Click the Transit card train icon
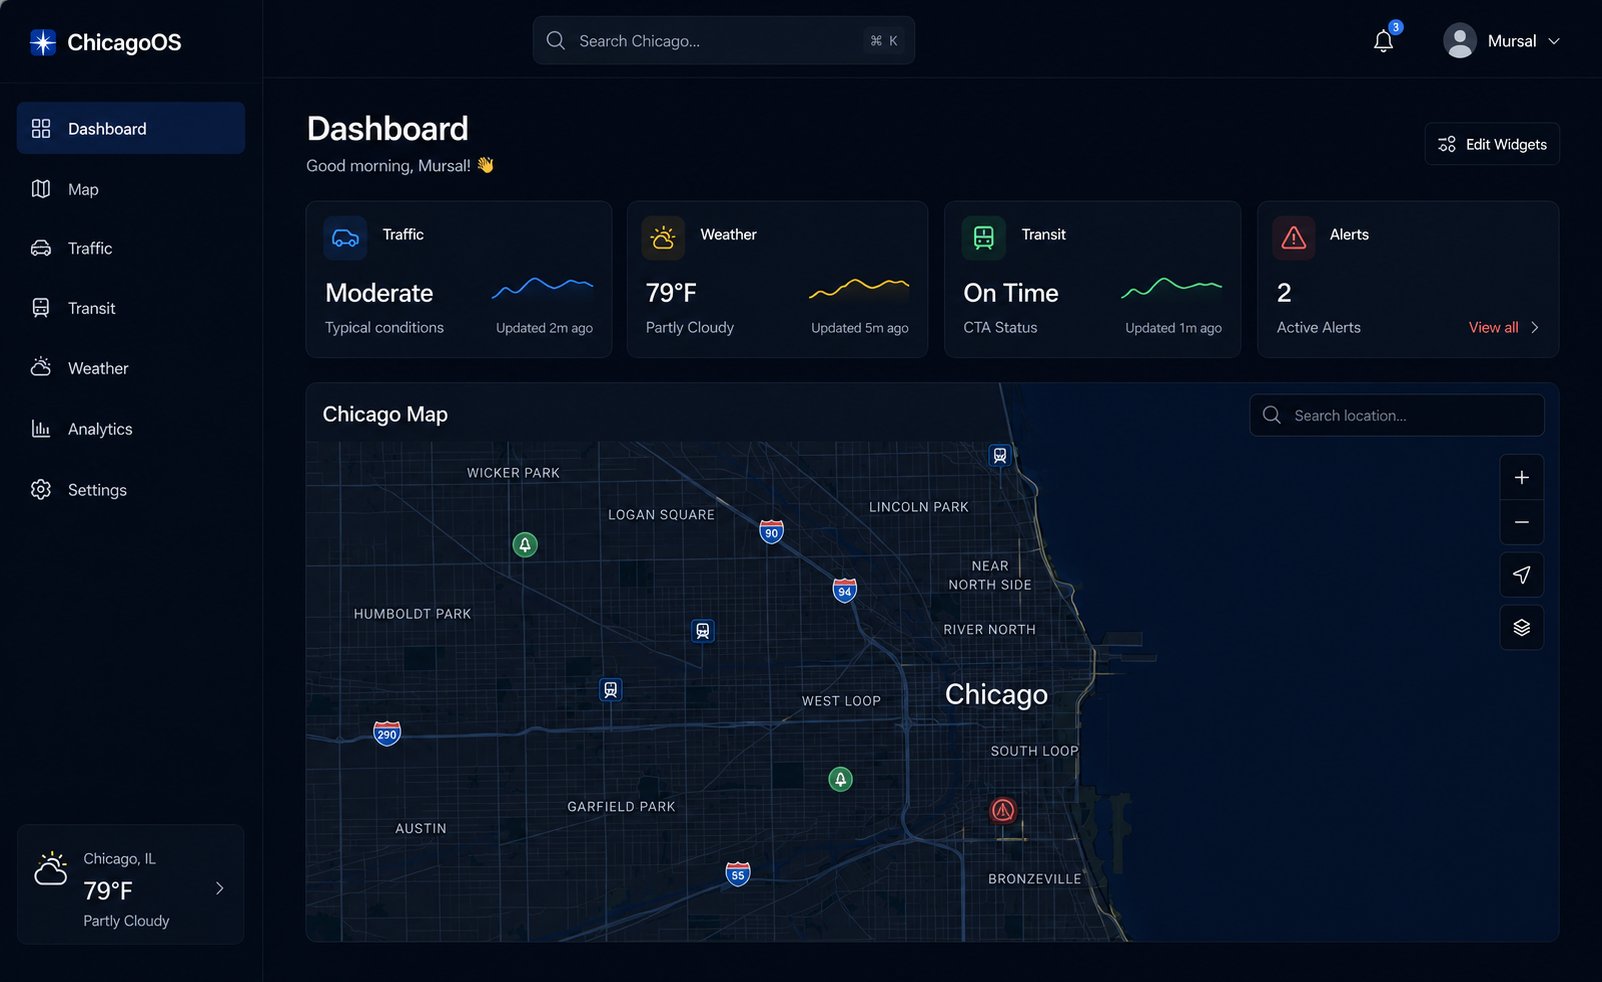 point(984,238)
